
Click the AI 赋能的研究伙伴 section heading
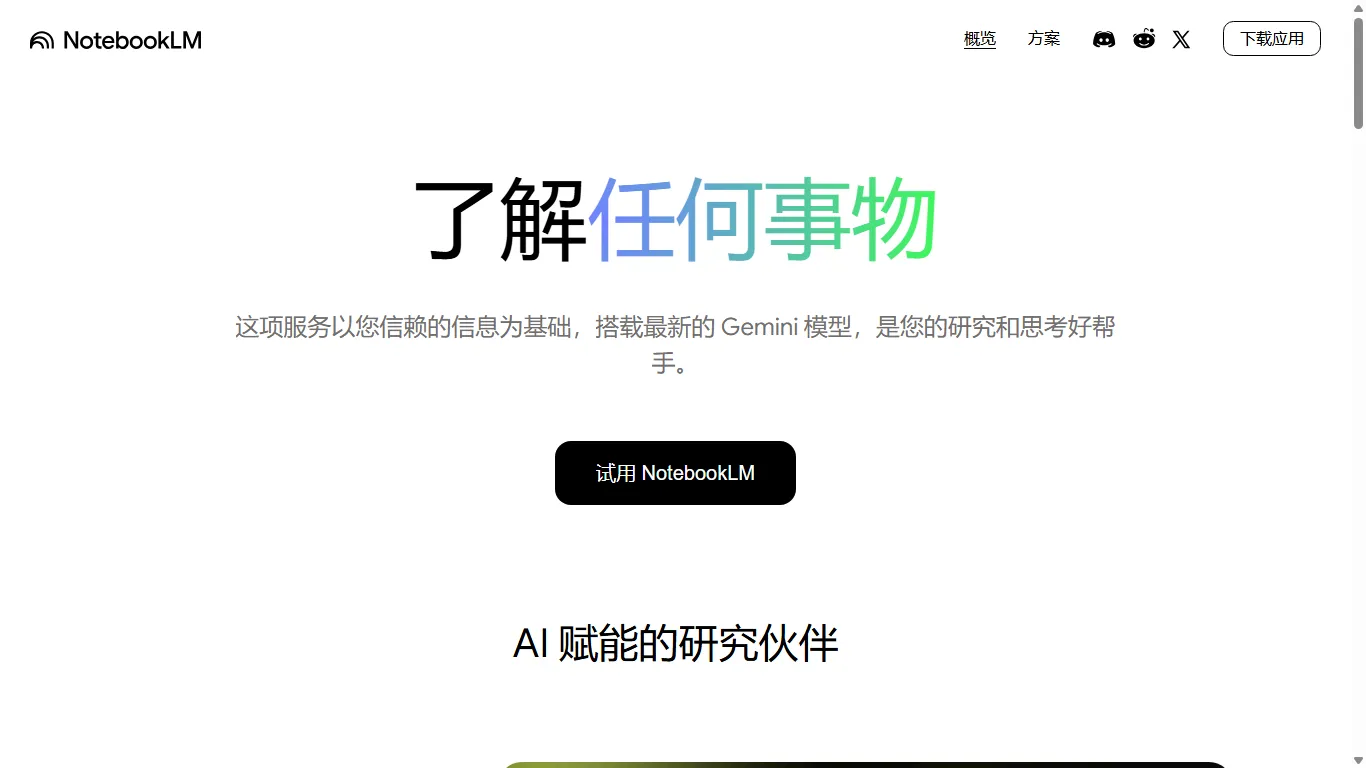[675, 645]
